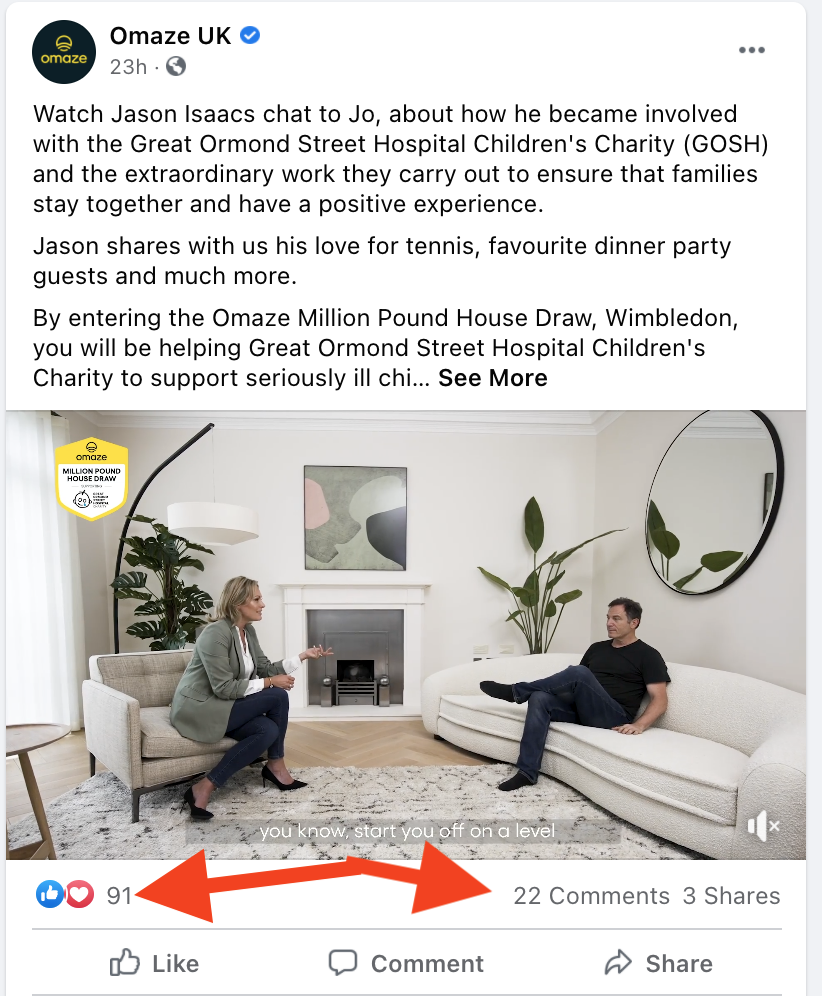Click the globe public audience icon

pos(176,66)
